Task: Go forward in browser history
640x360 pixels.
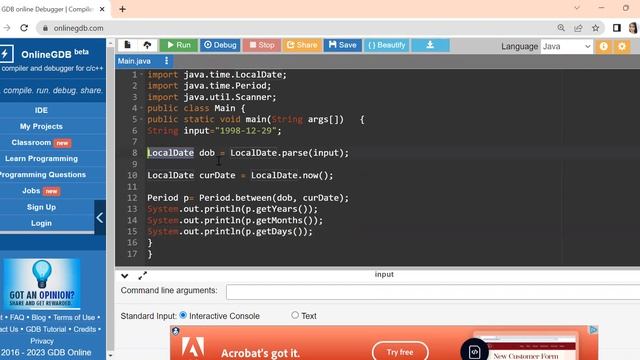Action: pyautogui.click(x=7, y=28)
